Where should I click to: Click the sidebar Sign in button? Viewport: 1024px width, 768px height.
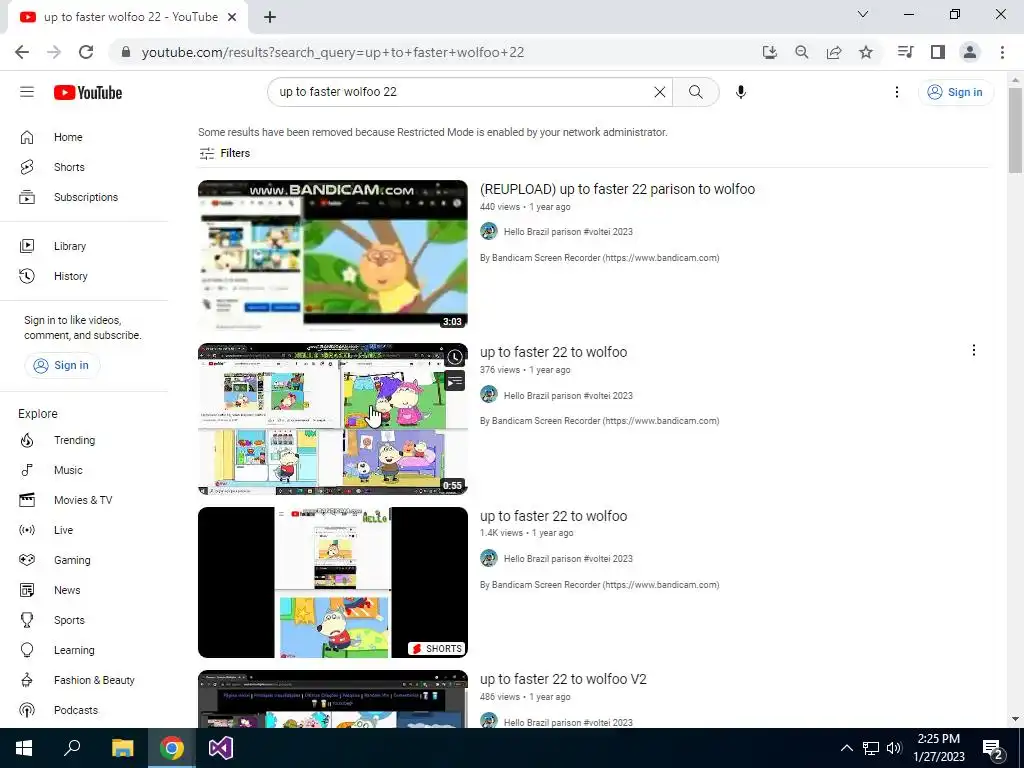coord(62,365)
